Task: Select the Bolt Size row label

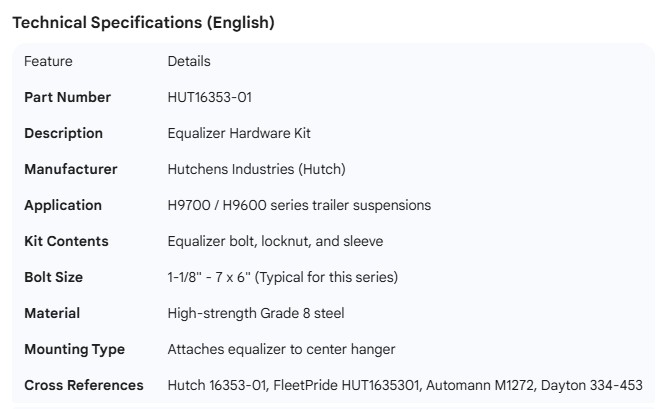Action: pyautogui.click(x=53, y=277)
